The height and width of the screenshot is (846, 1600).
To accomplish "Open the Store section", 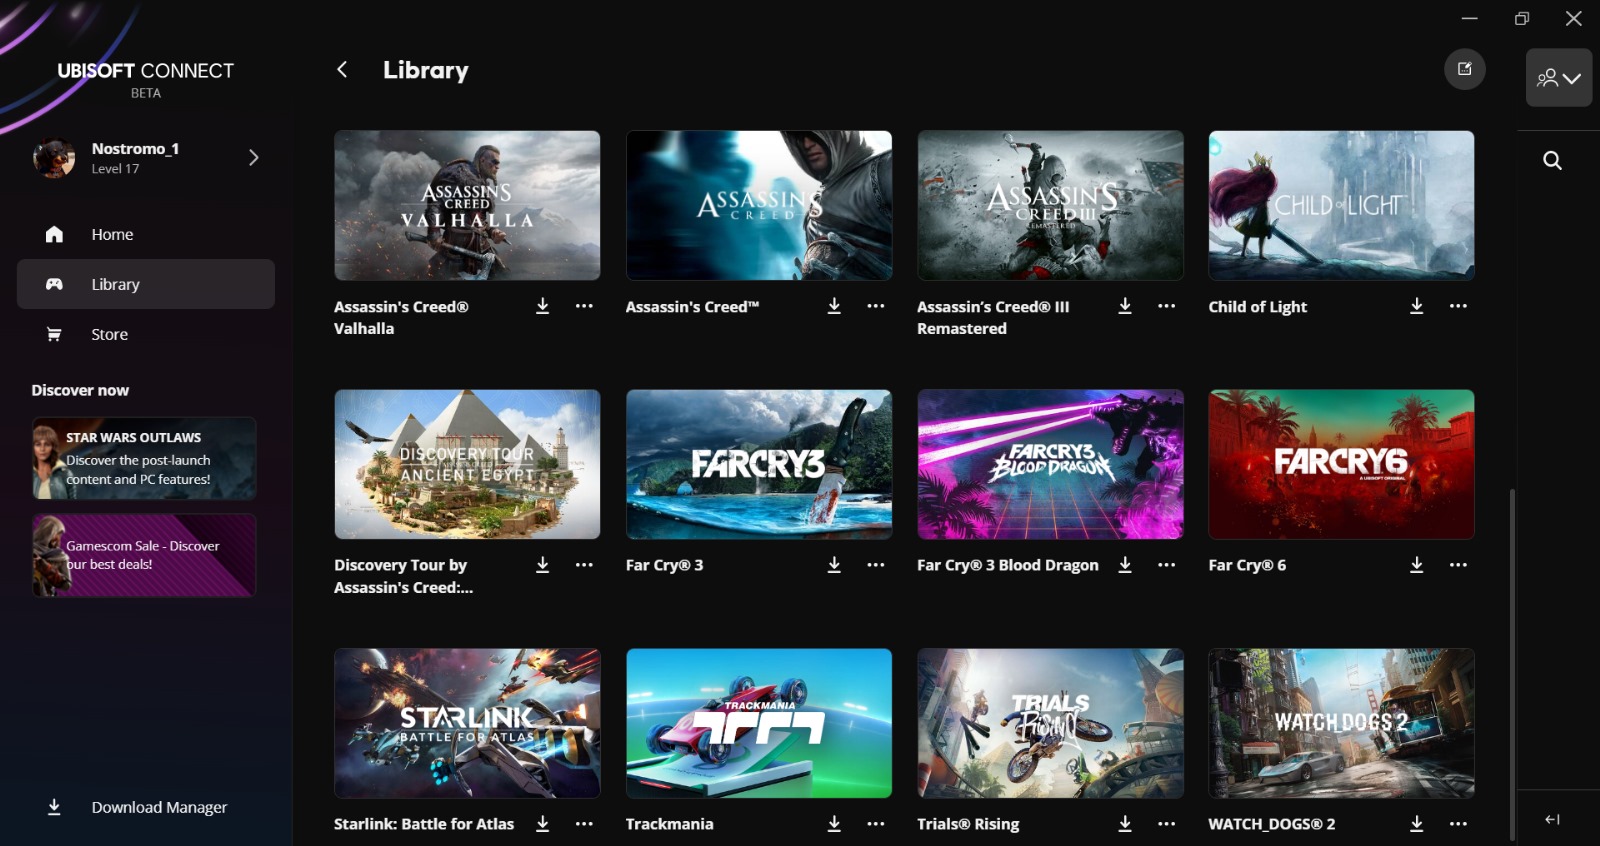I will (x=146, y=334).
